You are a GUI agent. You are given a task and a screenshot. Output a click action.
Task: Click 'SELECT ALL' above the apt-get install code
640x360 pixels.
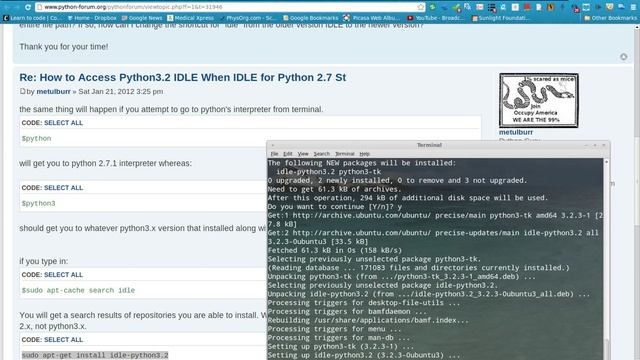[x=63, y=340]
